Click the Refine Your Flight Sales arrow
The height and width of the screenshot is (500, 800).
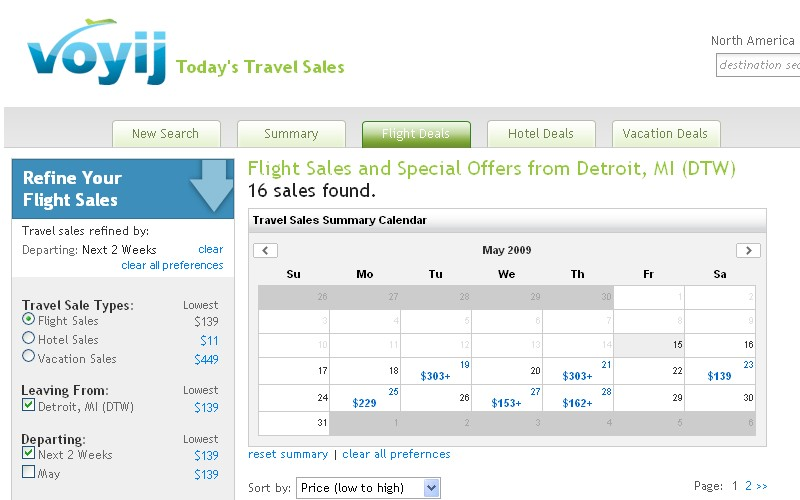212,186
